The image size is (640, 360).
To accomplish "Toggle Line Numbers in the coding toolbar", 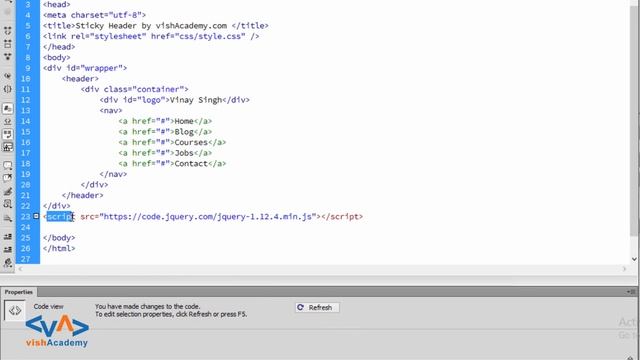I will pos(7,109).
